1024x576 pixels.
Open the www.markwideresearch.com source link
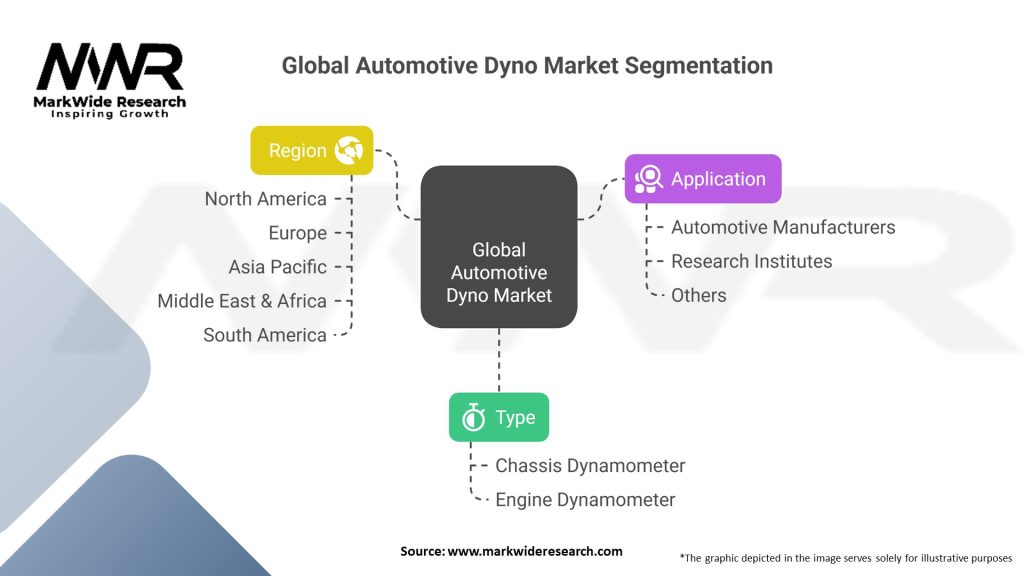(535, 551)
